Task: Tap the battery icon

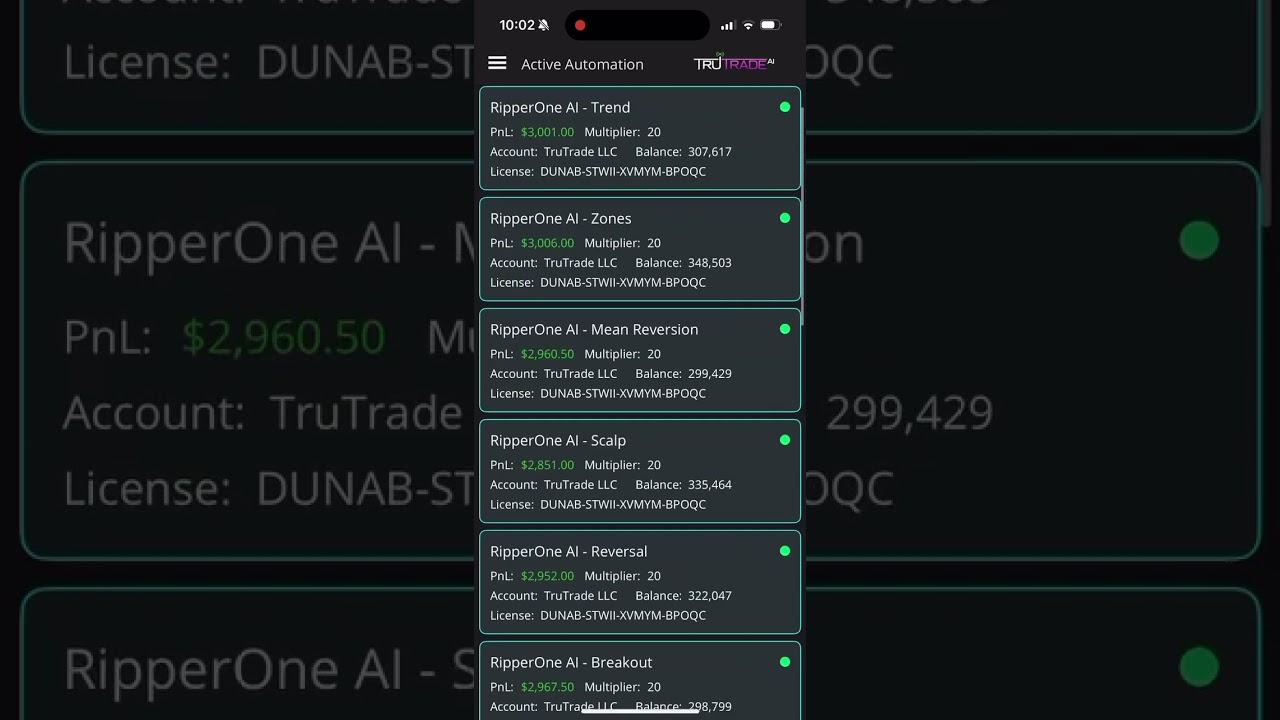Action: coord(770,25)
